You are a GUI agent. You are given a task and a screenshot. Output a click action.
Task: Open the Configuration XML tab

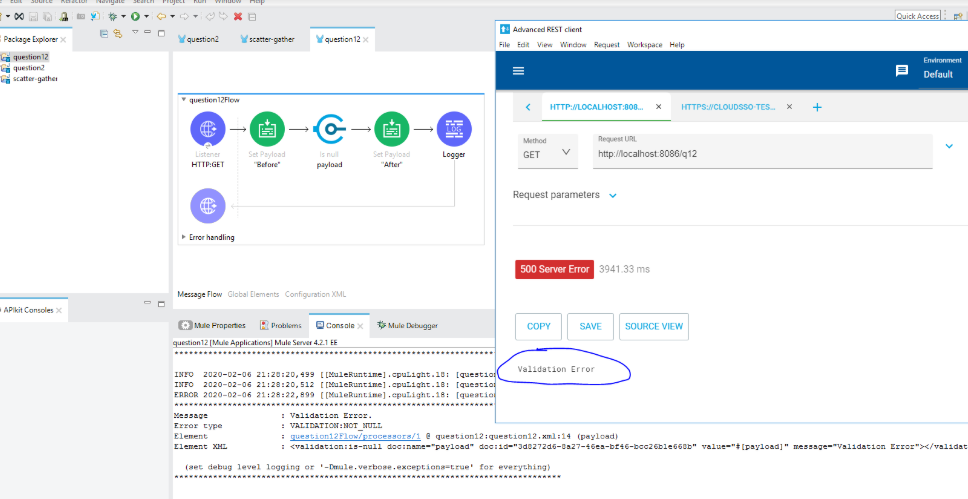[x=315, y=294]
